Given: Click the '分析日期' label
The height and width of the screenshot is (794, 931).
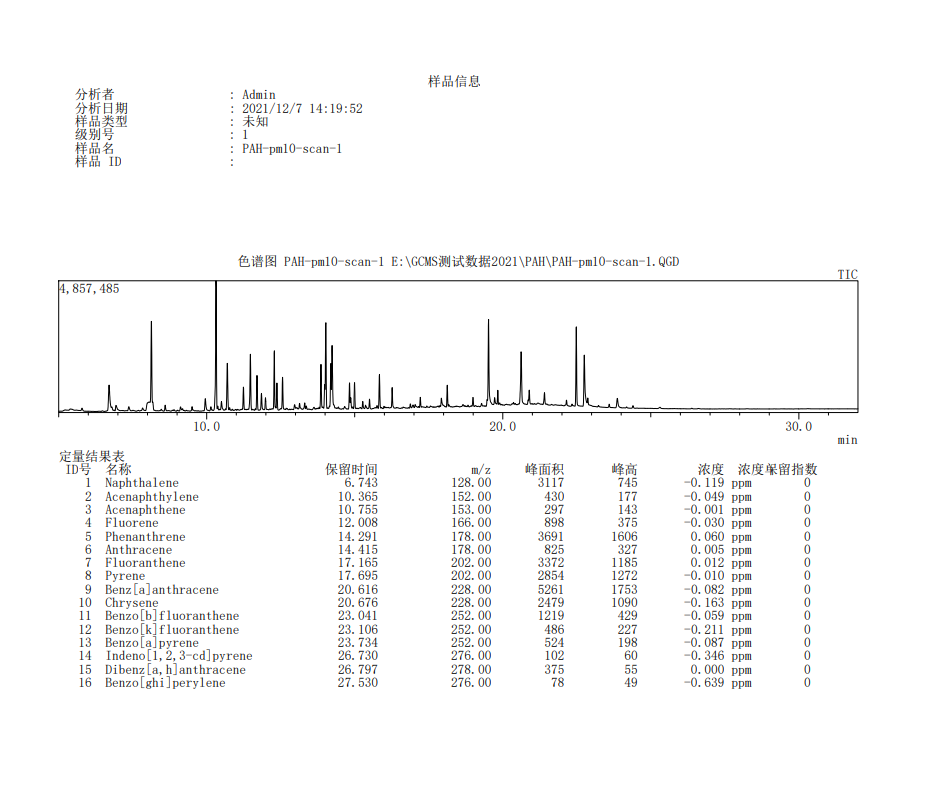Looking at the screenshot, I should pos(102,108).
